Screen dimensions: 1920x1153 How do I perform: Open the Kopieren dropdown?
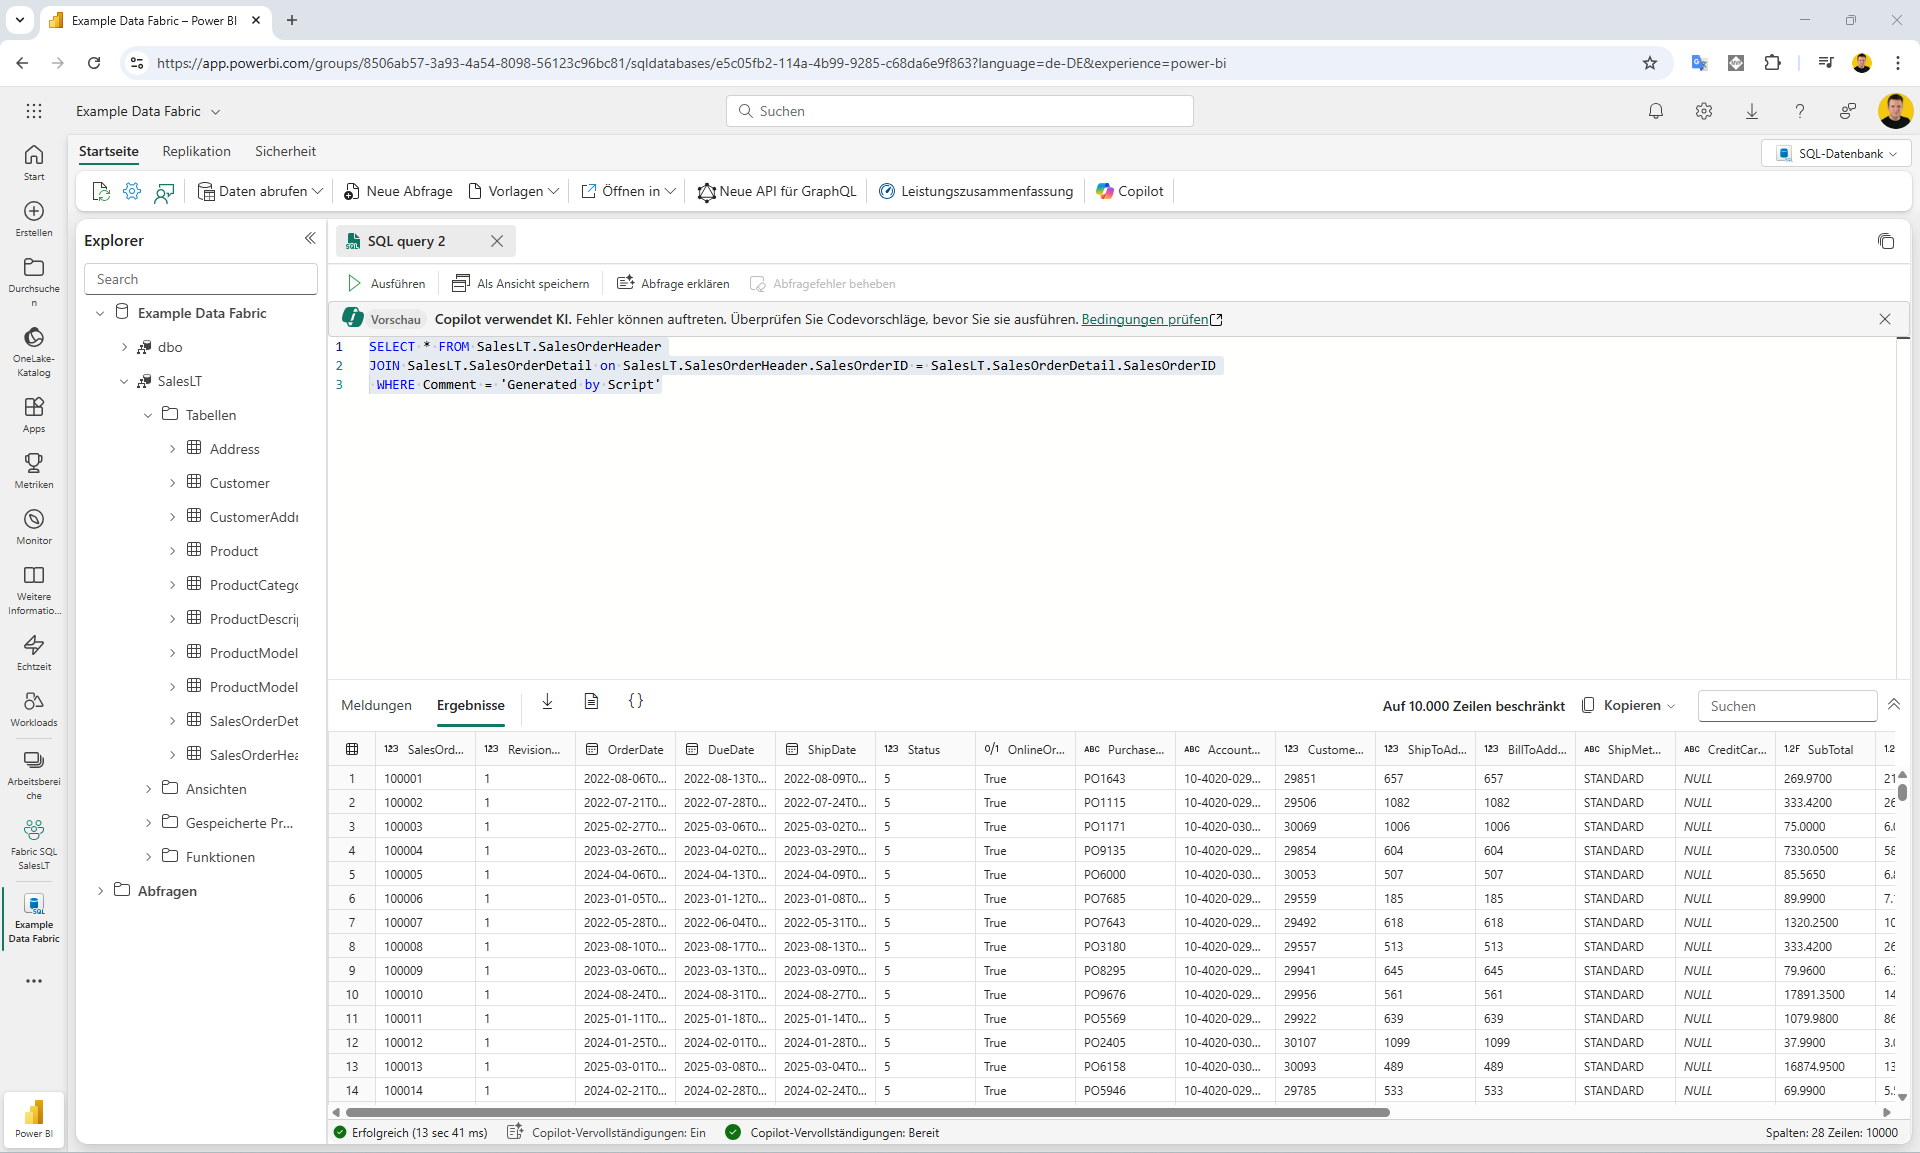pos(1628,705)
